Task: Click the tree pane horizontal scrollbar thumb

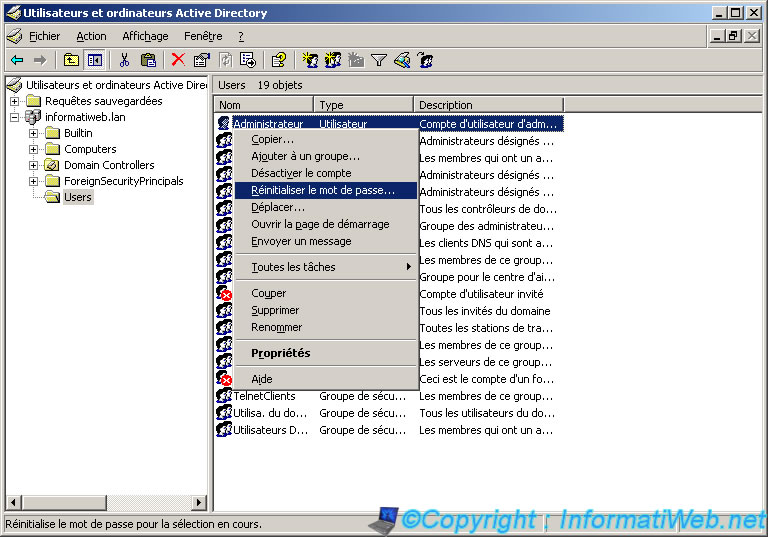Action: pos(64,502)
